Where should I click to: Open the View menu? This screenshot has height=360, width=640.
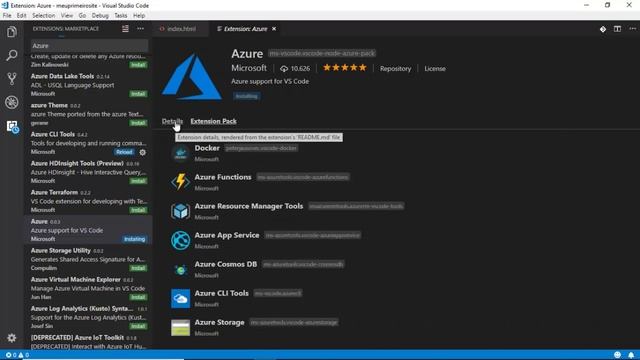pyautogui.click(x=67, y=16)
